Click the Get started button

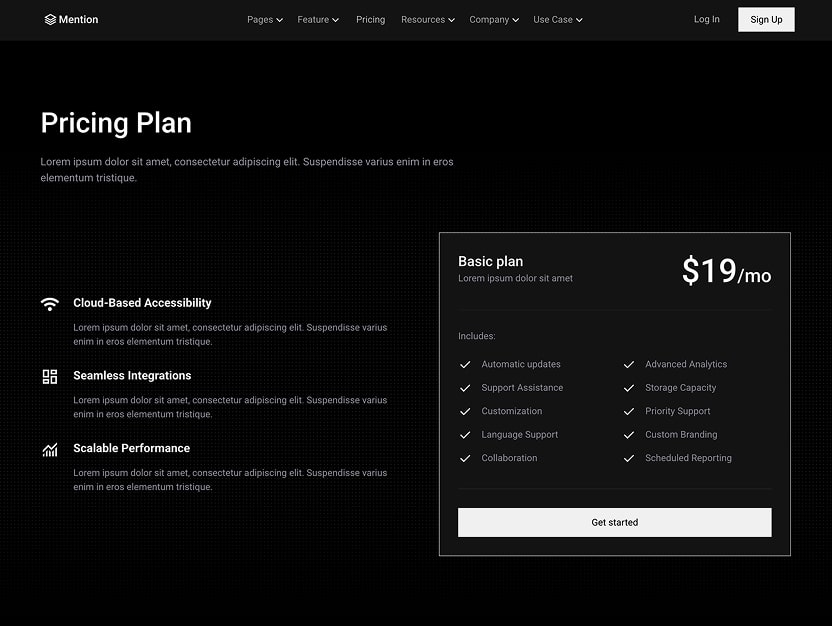614,522
